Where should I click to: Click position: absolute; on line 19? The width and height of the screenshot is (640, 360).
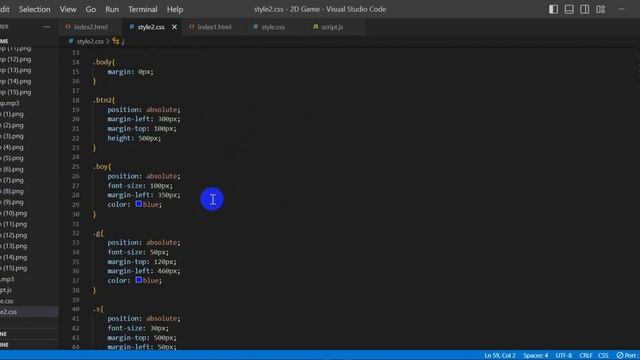[x=144, y=109]
